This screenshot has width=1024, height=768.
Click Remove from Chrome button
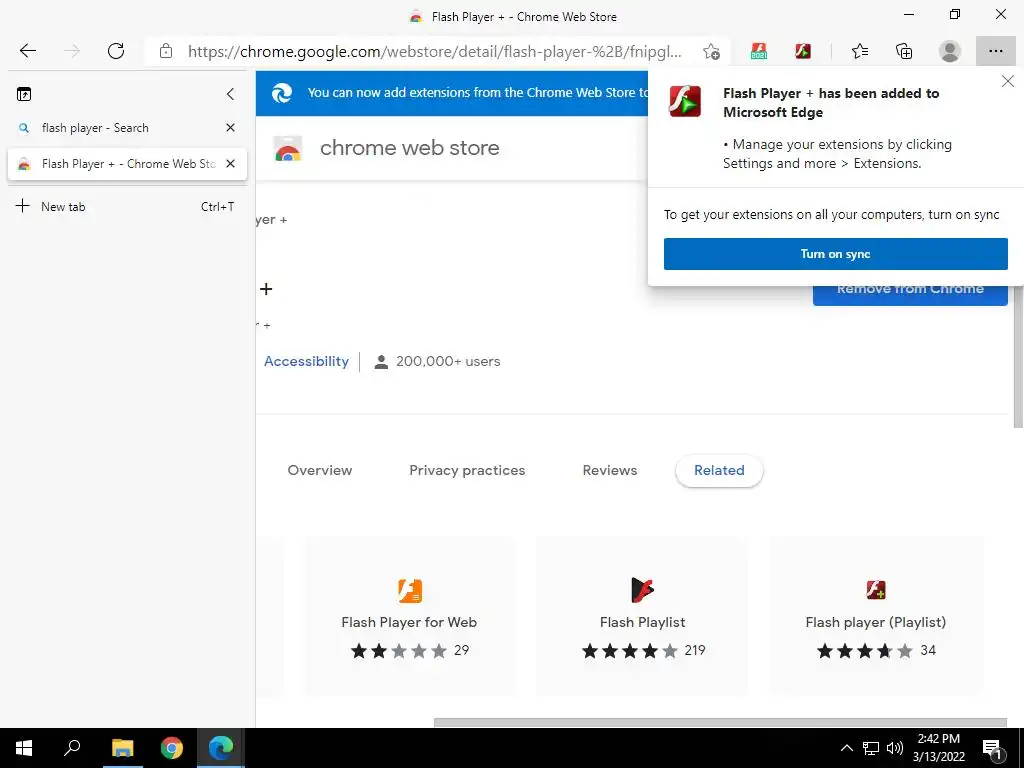point(910,295)
